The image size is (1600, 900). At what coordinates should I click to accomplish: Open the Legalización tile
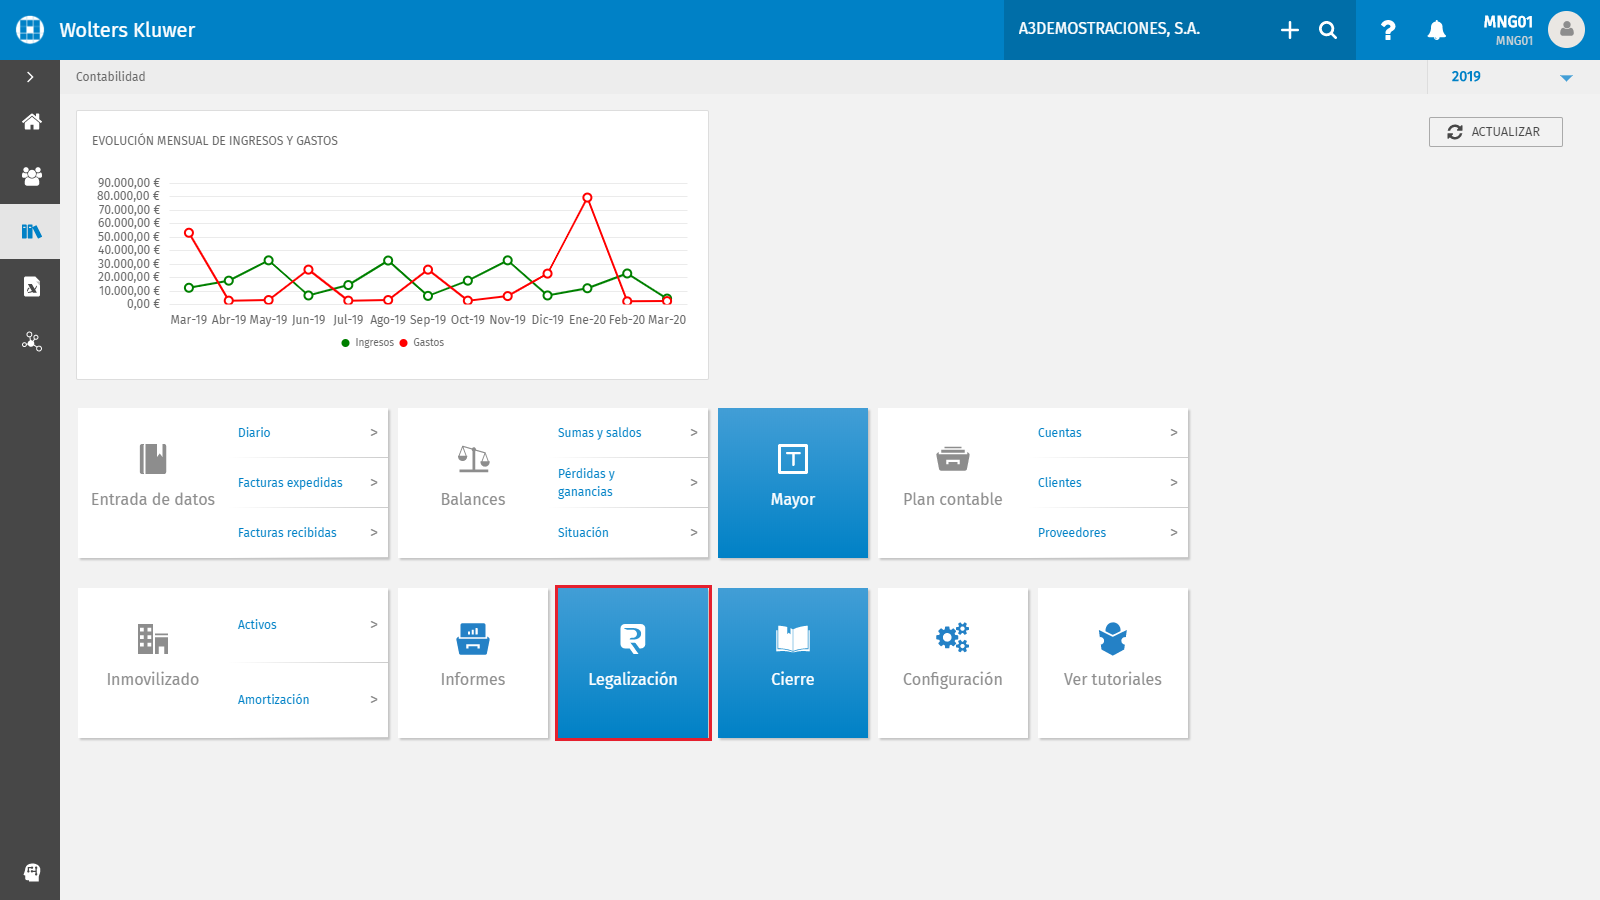click(x=633, y=663)
